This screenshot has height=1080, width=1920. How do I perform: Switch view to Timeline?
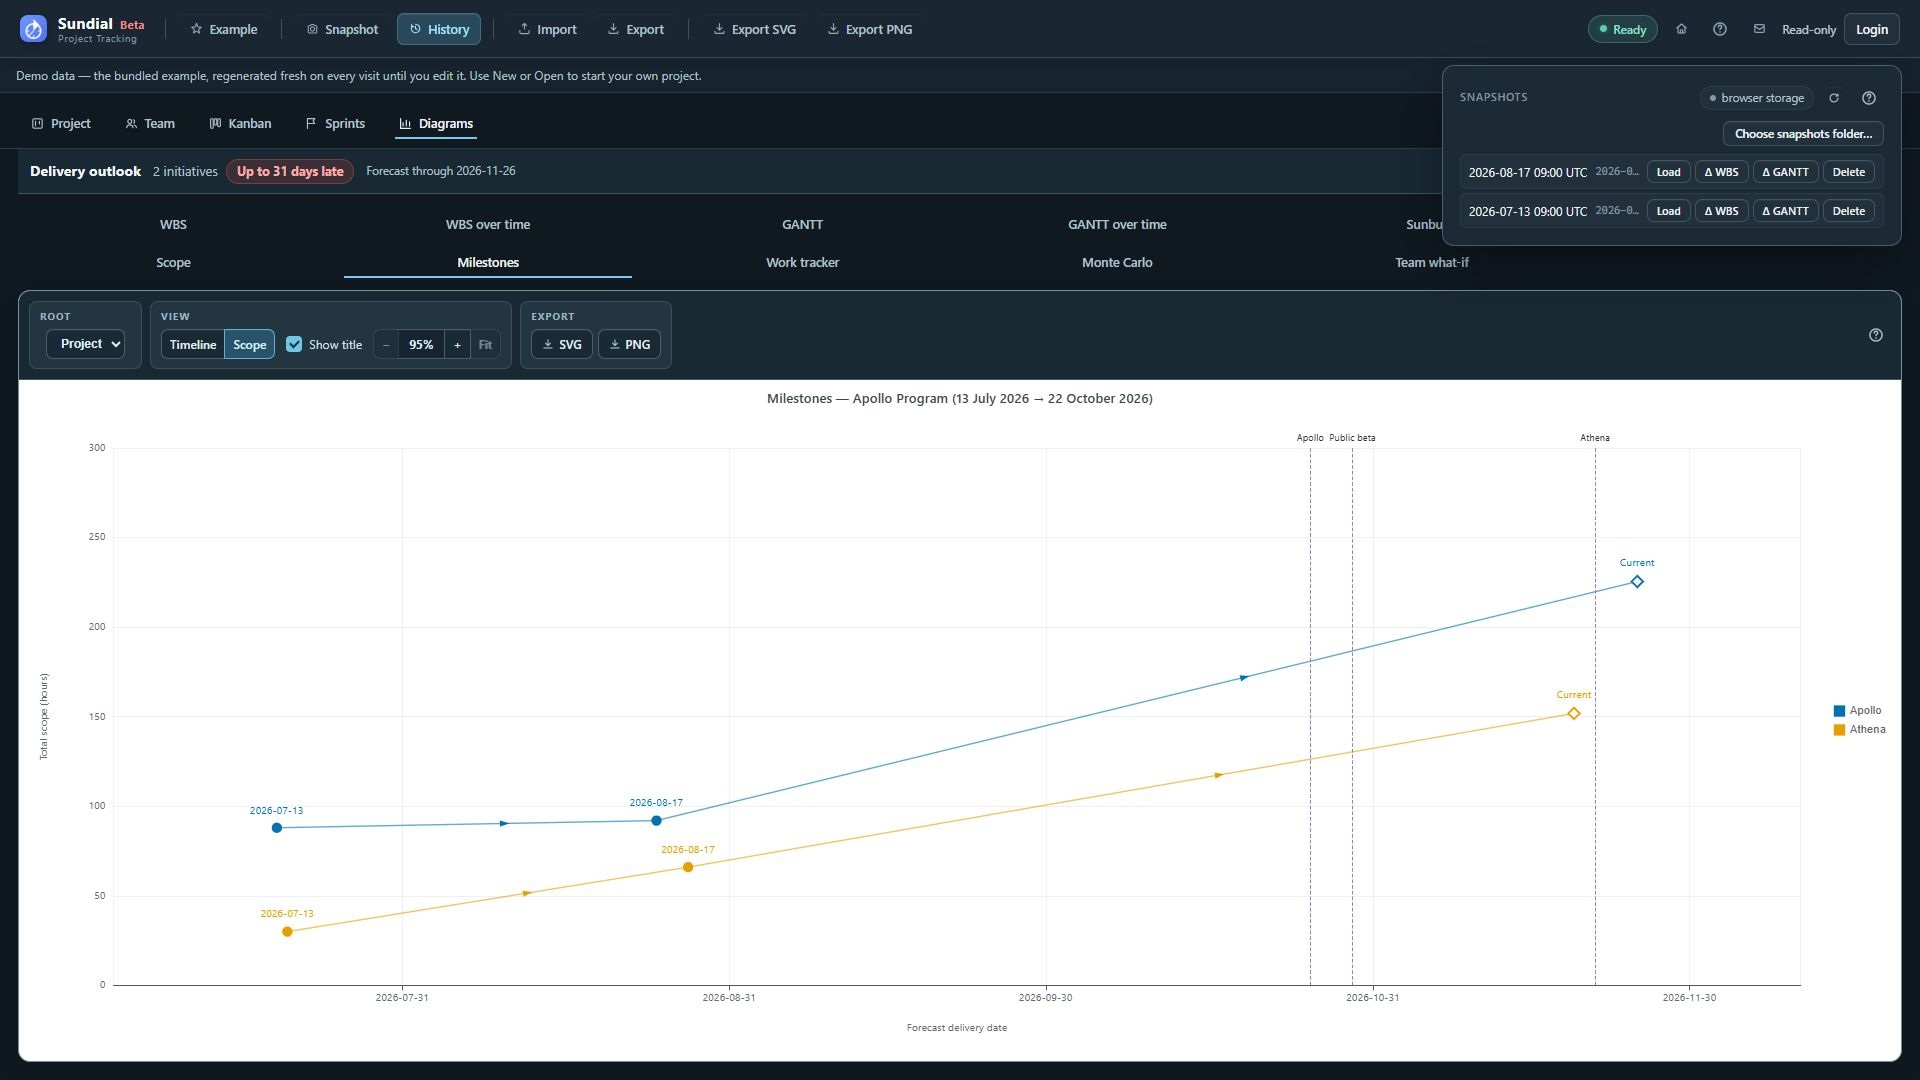[x=193, y=345]
